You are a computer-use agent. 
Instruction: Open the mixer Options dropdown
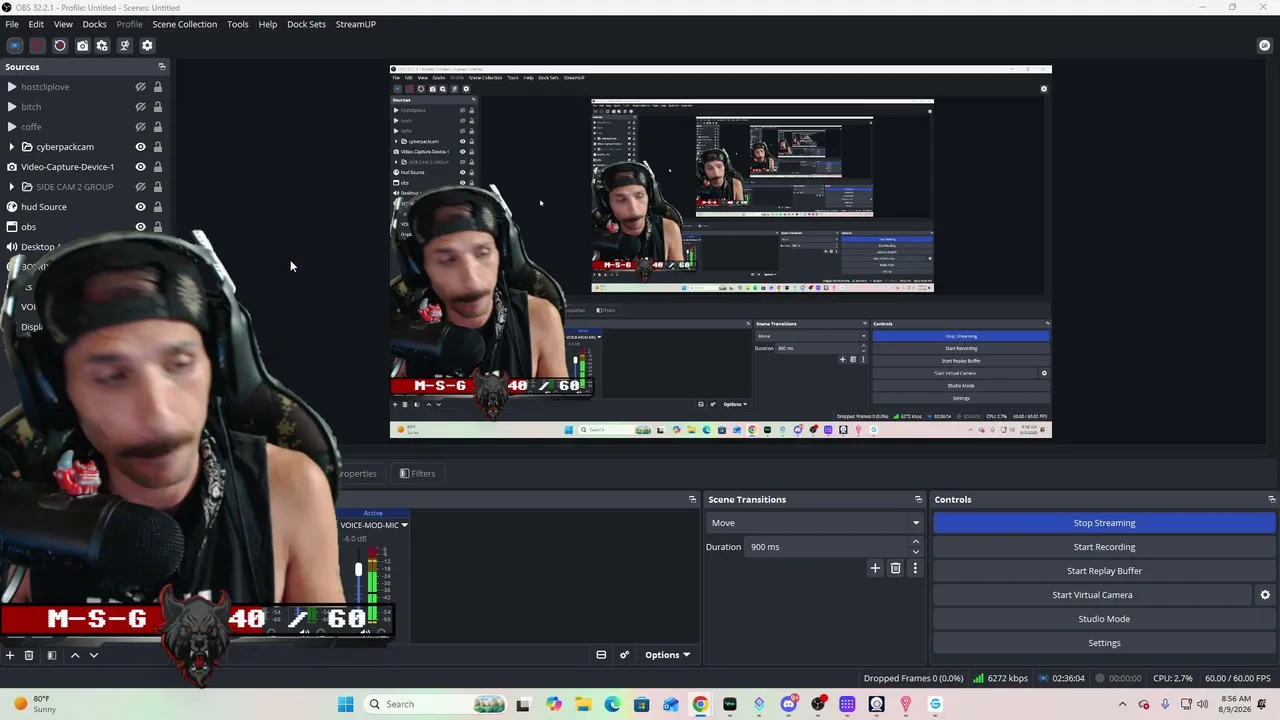(667, 655)
